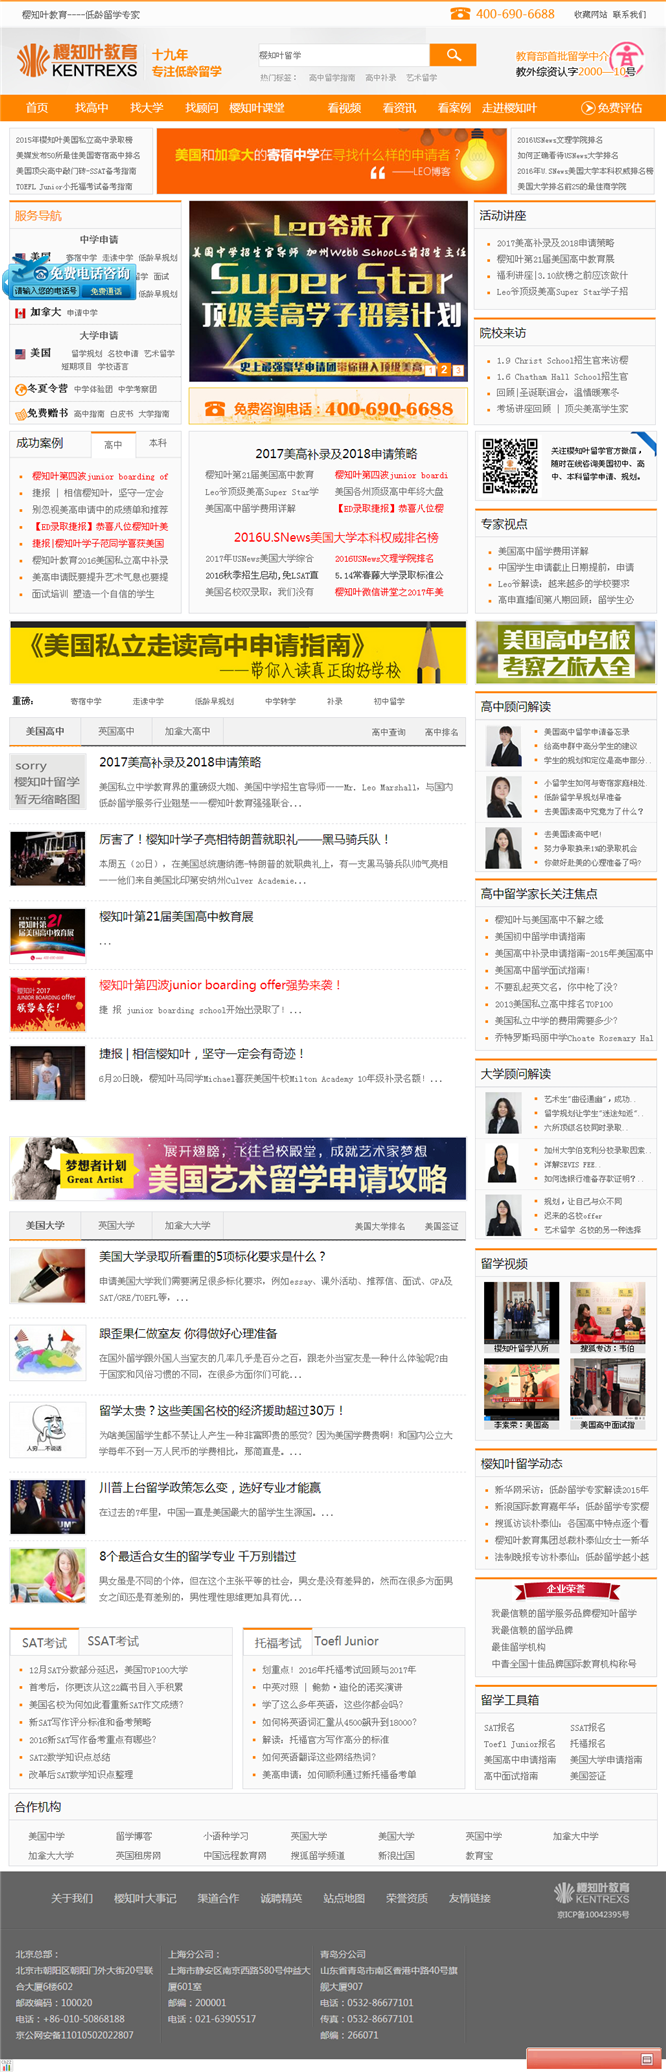Select the Toefl Junior tab
666x2072 pixels.
coord(346,1641)
